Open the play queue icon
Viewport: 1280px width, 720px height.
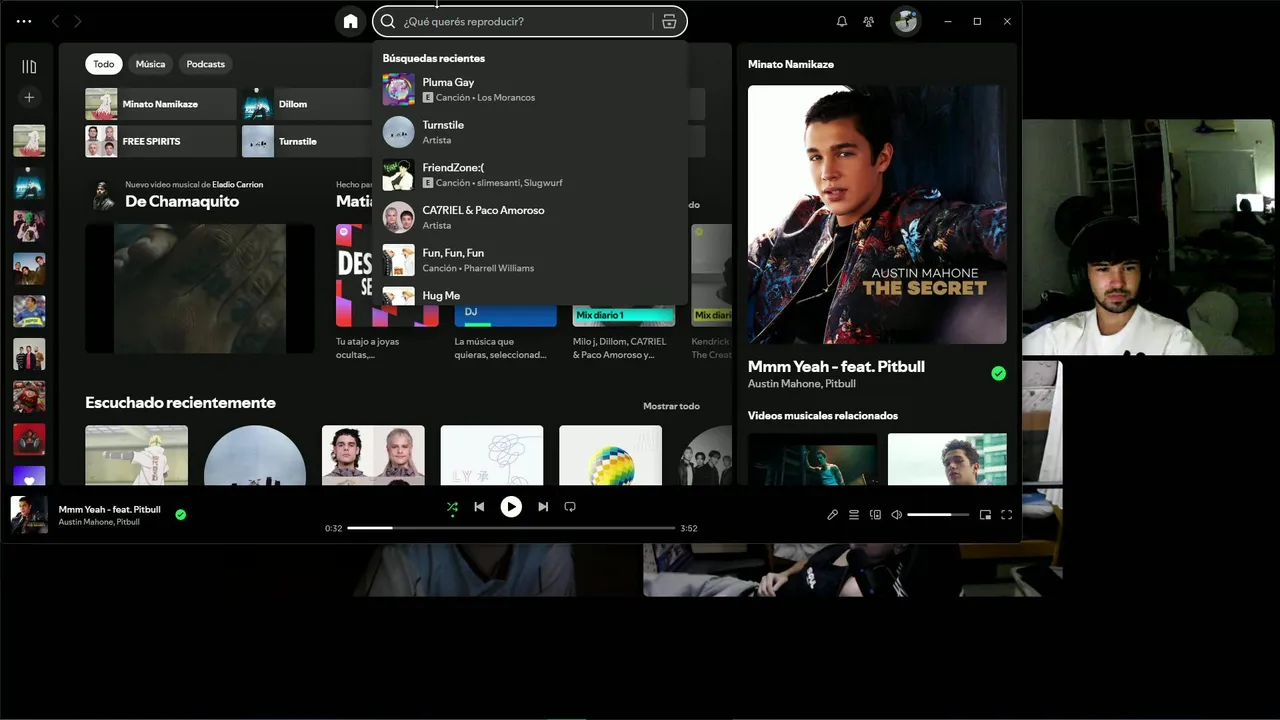point(854,515)
